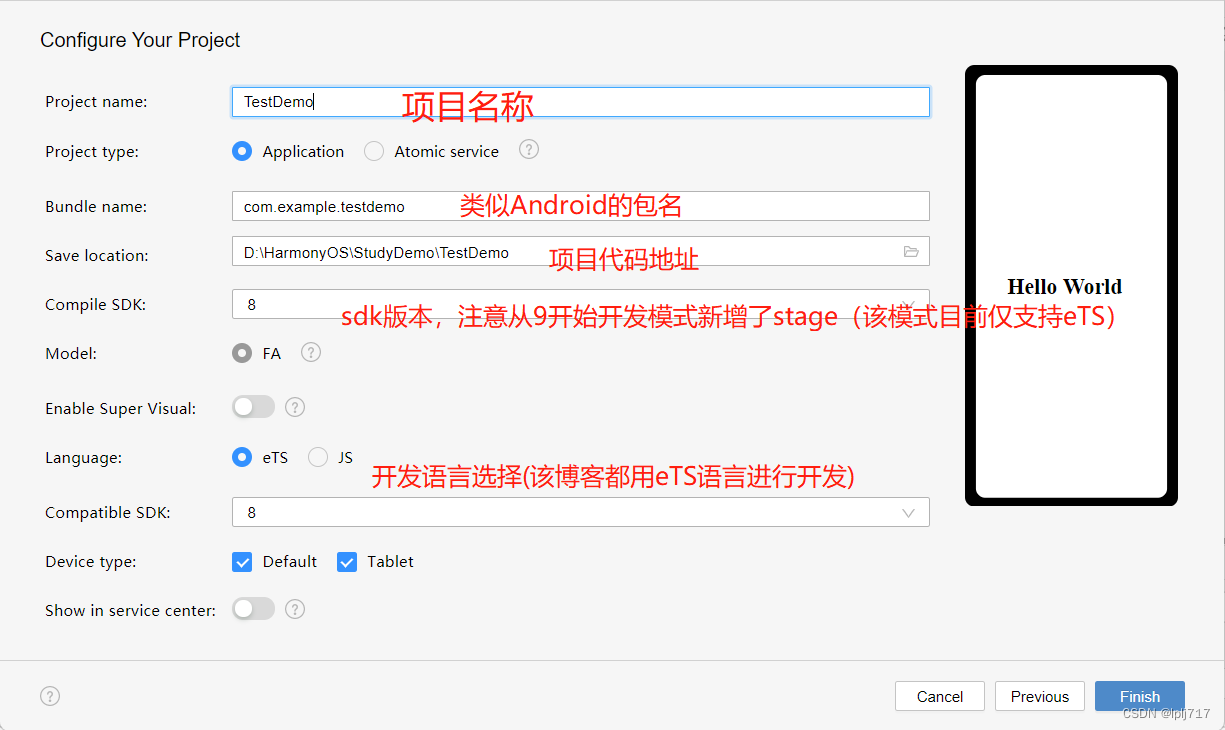This screenshot has height=730, width=1225.
Task: Open the bottom-left dialog help icon
Action: click(50, 696)
